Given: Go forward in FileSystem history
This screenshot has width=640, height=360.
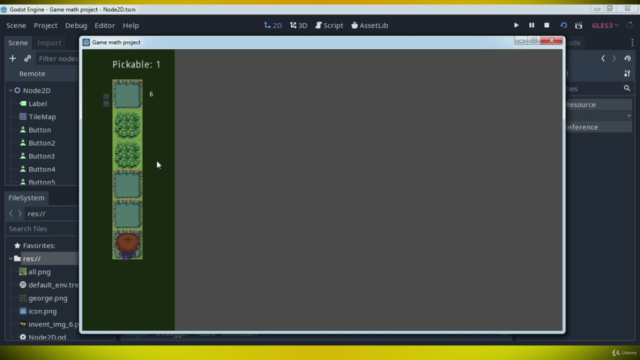Looking at the screenshot, I should pos(20,213).
